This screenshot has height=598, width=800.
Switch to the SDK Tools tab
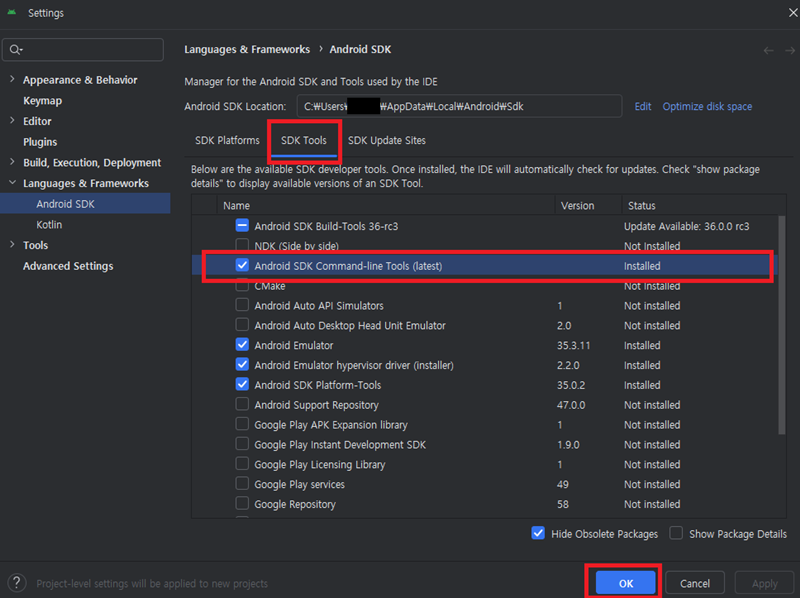[x=304, y=140]
